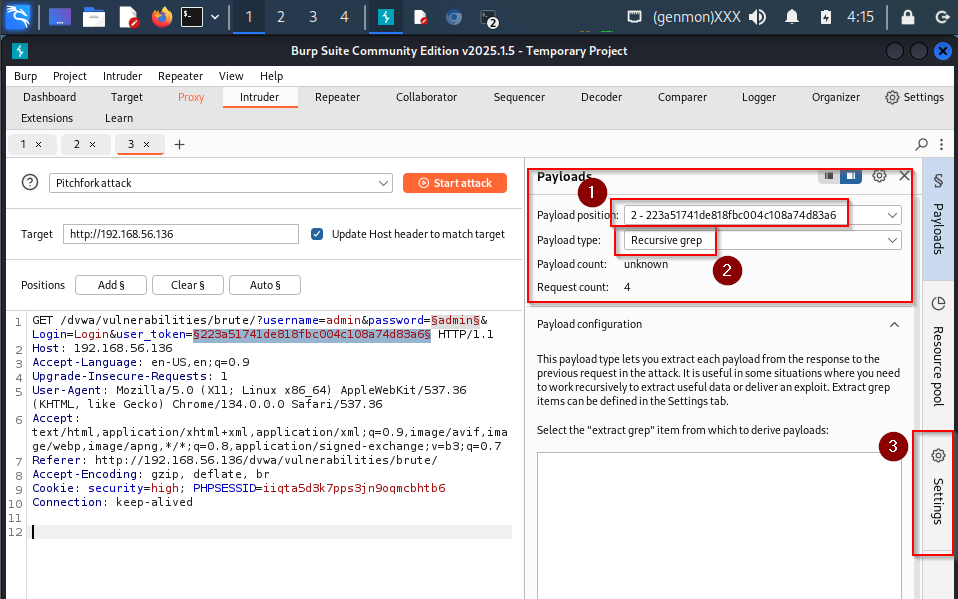Collapse the Payload configuration section
This screenshot has height=599, width=958.
893,324
